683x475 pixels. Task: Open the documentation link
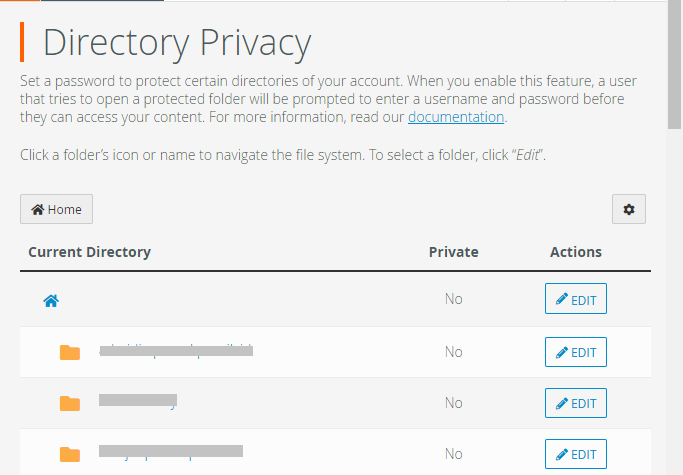[x=455, y=117]
